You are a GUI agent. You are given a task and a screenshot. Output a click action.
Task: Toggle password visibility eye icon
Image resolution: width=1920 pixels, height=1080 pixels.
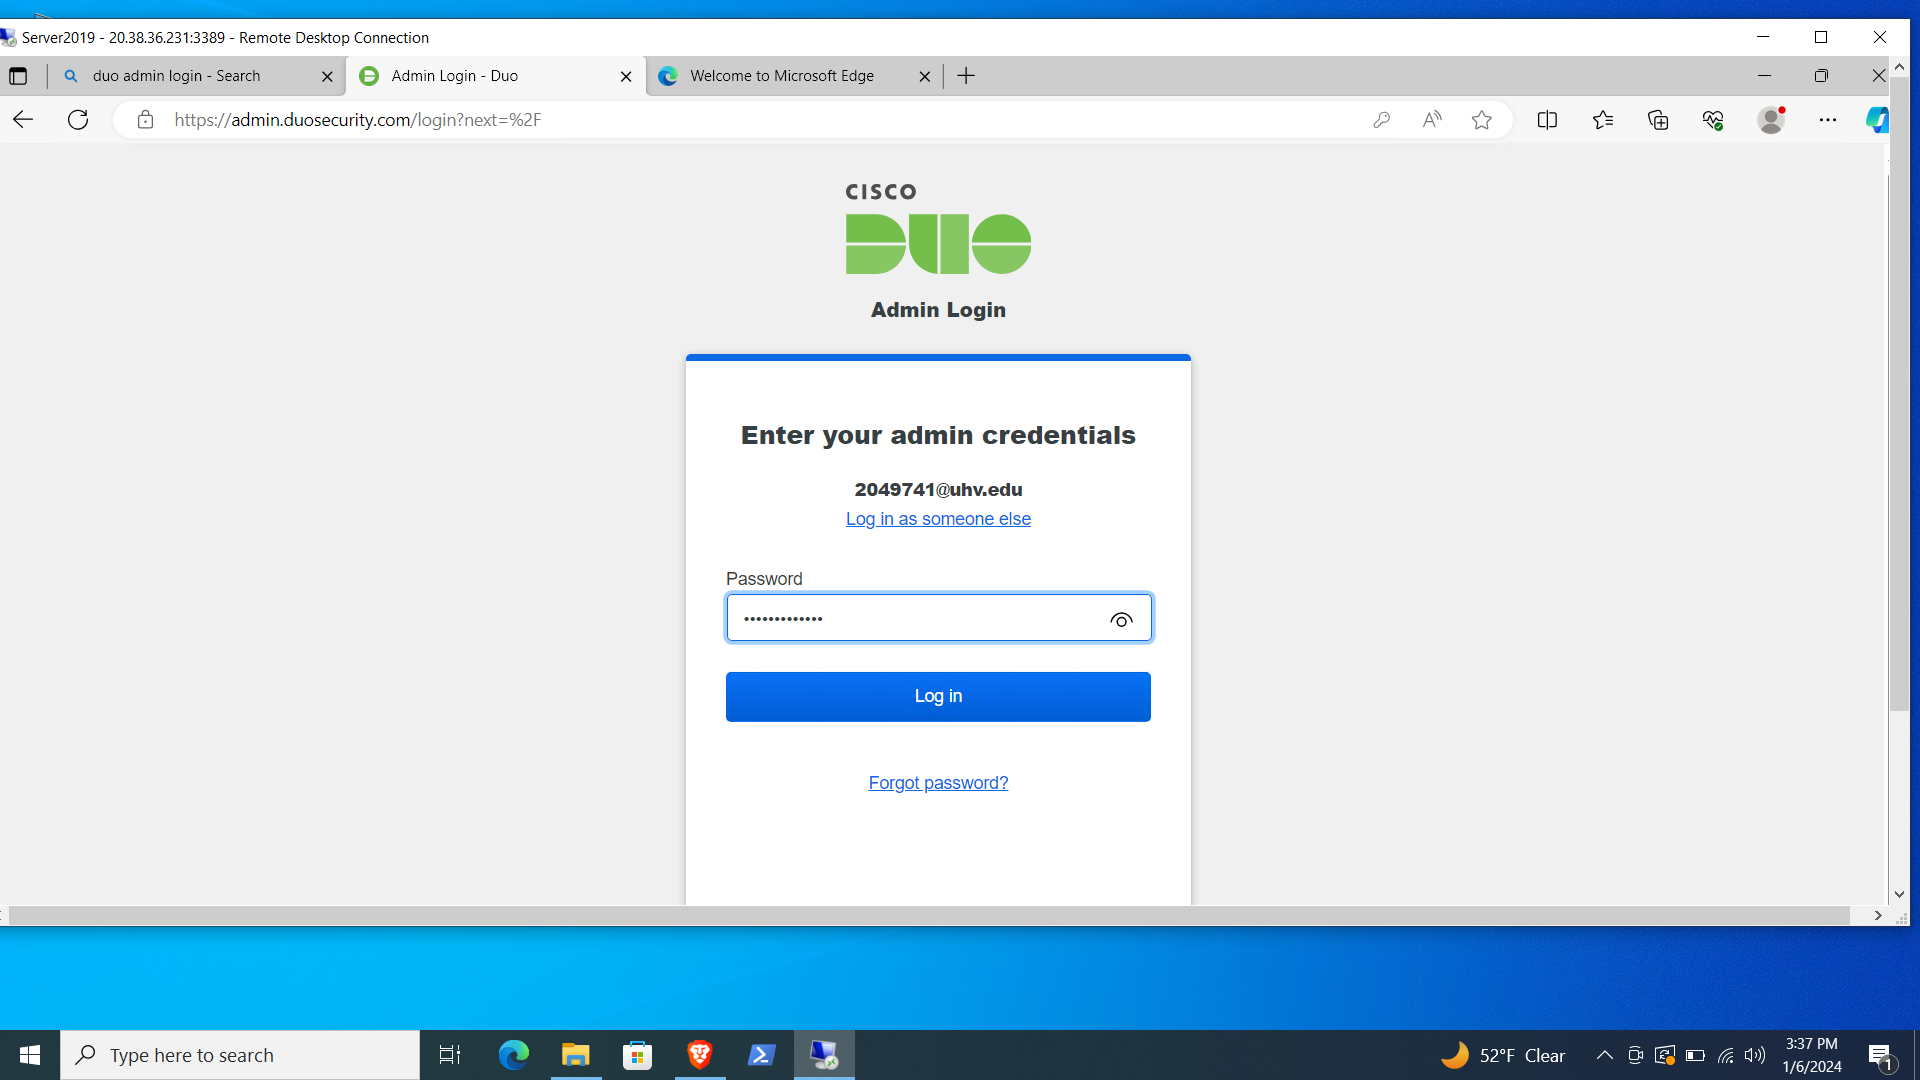click(x=1121, y=620)
